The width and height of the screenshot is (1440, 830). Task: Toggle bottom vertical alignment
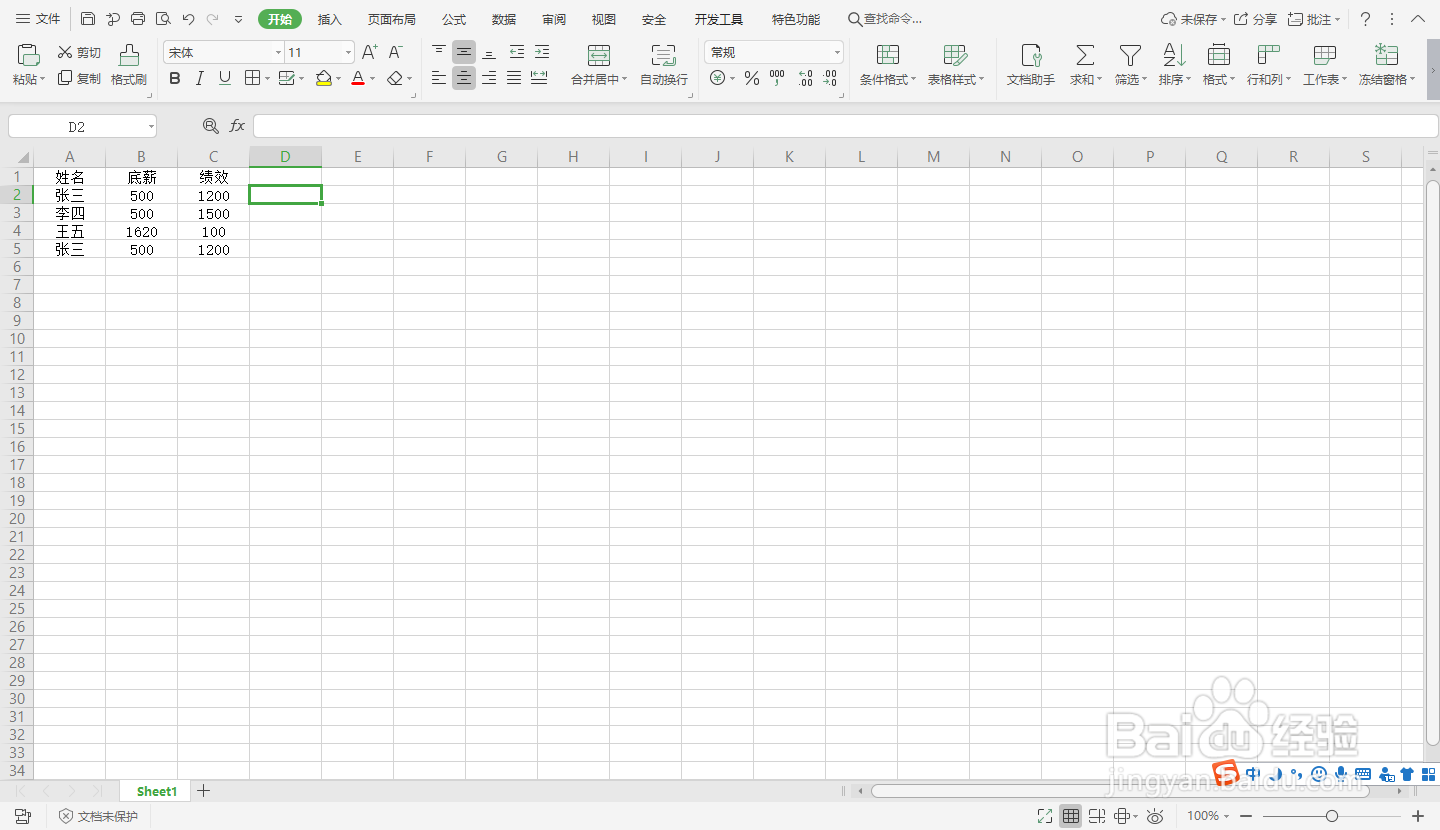[489, 52]
